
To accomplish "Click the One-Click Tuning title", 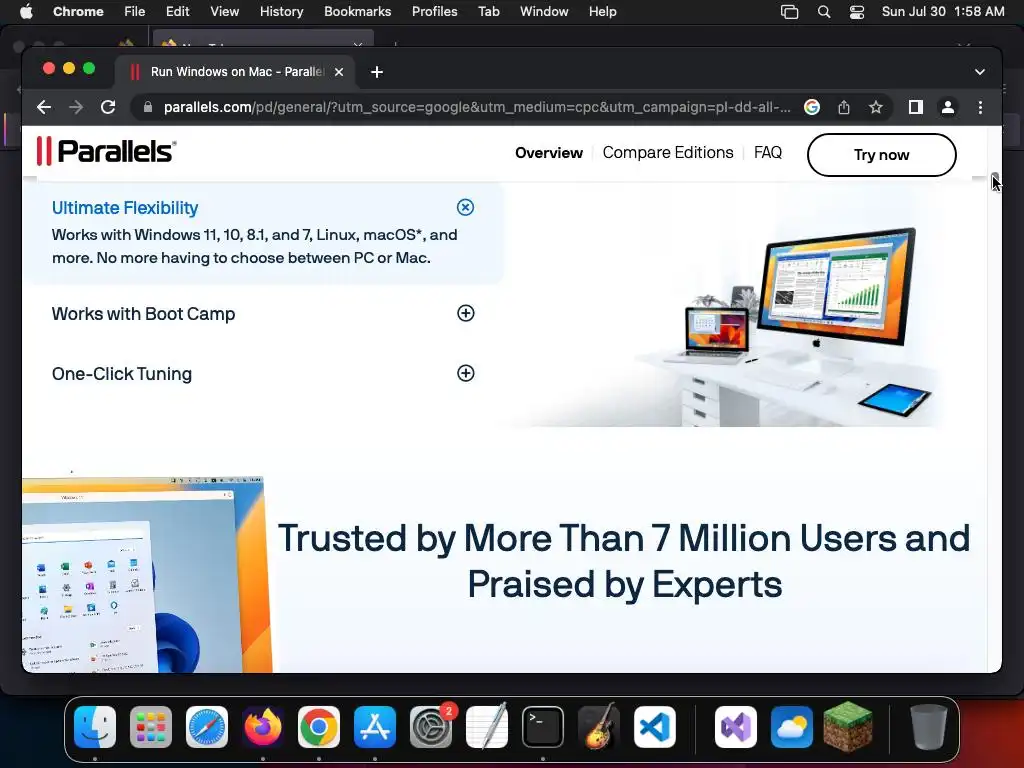I will pos(121,374).
